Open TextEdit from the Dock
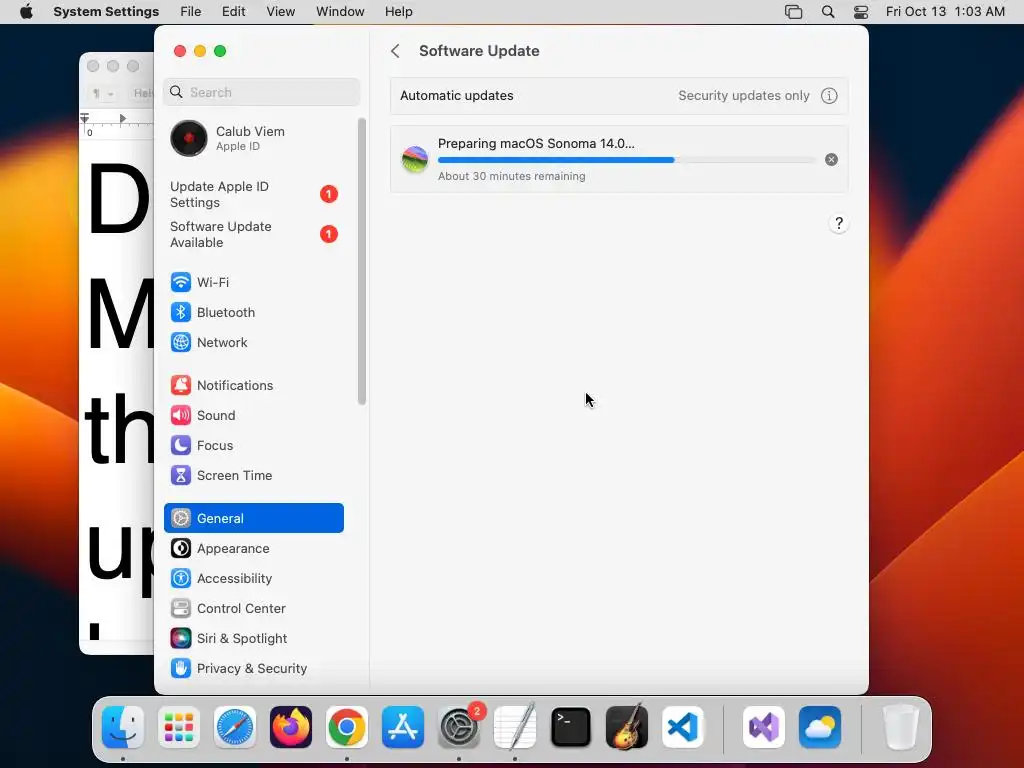 click(x=515, y=727)
